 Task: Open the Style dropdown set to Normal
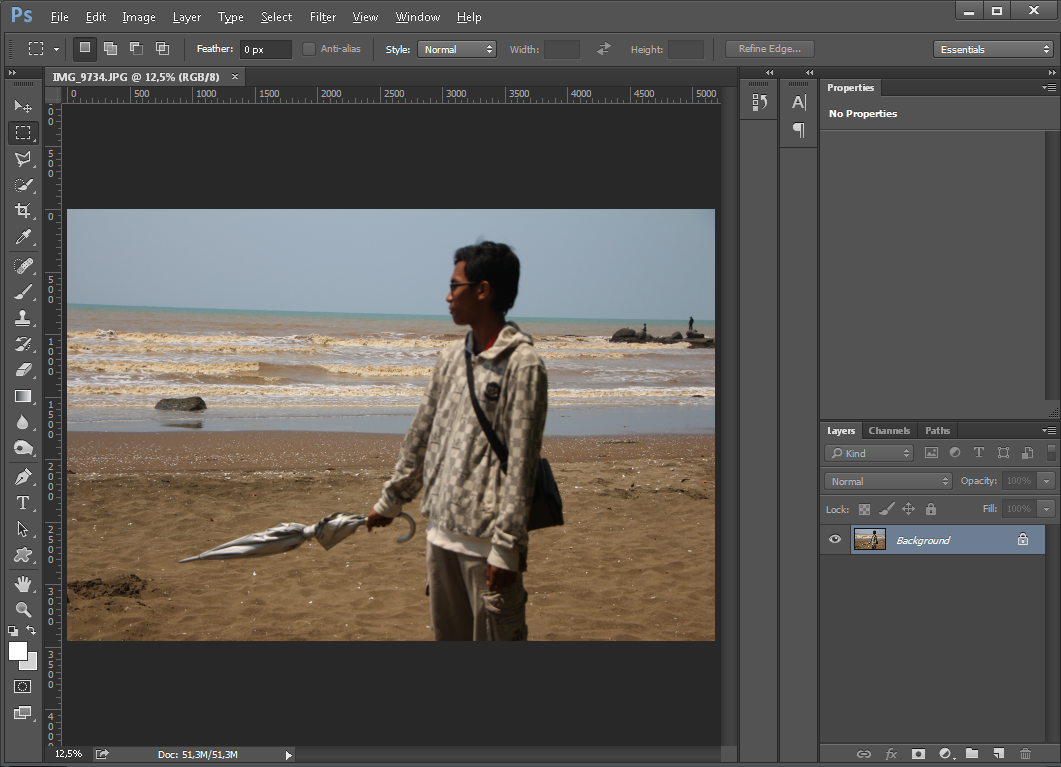pyautogui.click(x=456, y=49)
